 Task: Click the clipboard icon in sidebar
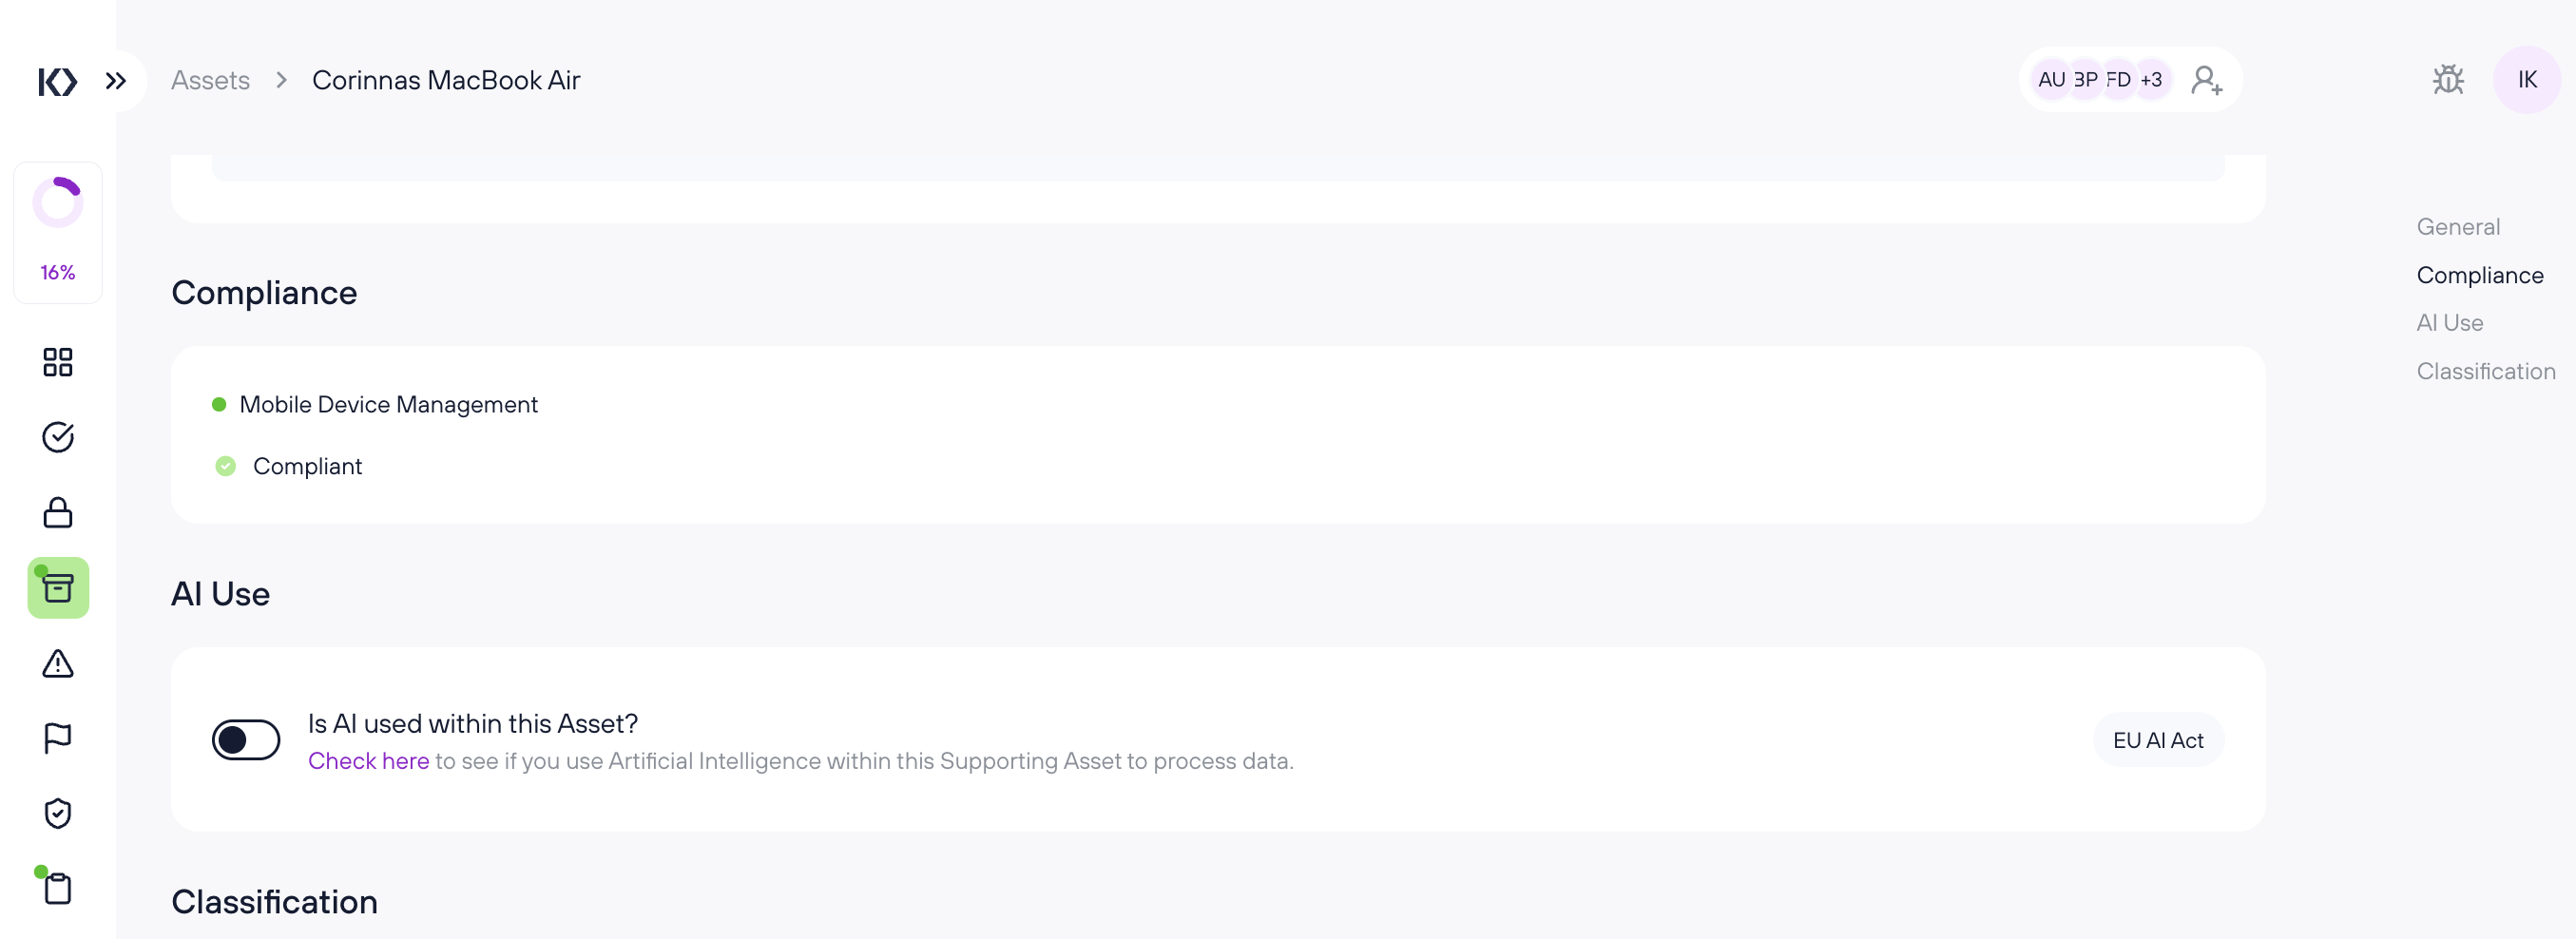58,888
